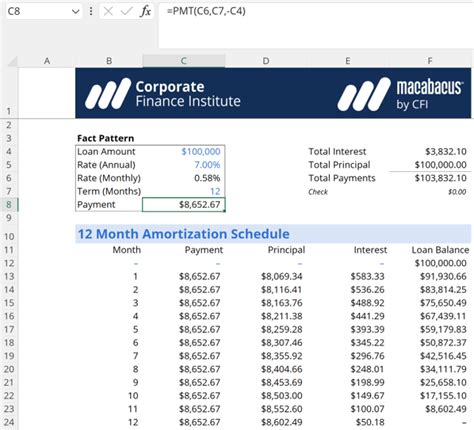Select row 1 header
This screenshot has width=474, height=430.
[x=9, y=93]
